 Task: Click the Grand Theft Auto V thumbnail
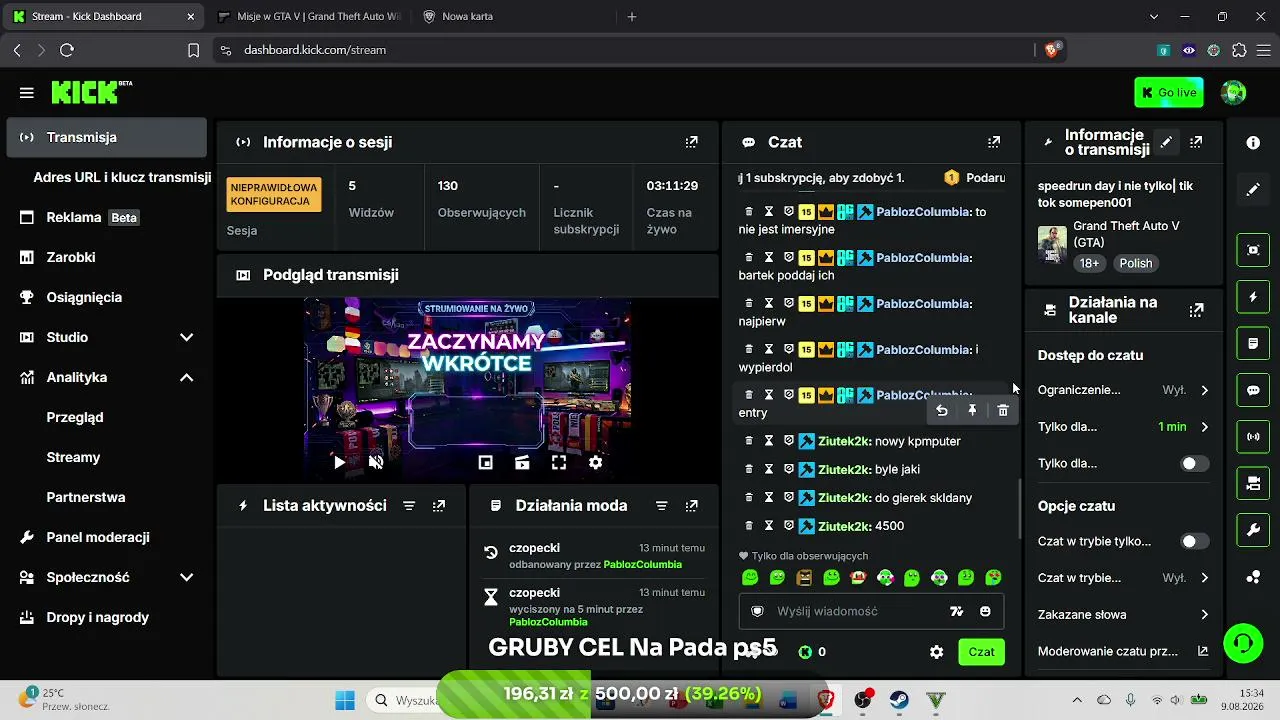(x=1052, y=245)
